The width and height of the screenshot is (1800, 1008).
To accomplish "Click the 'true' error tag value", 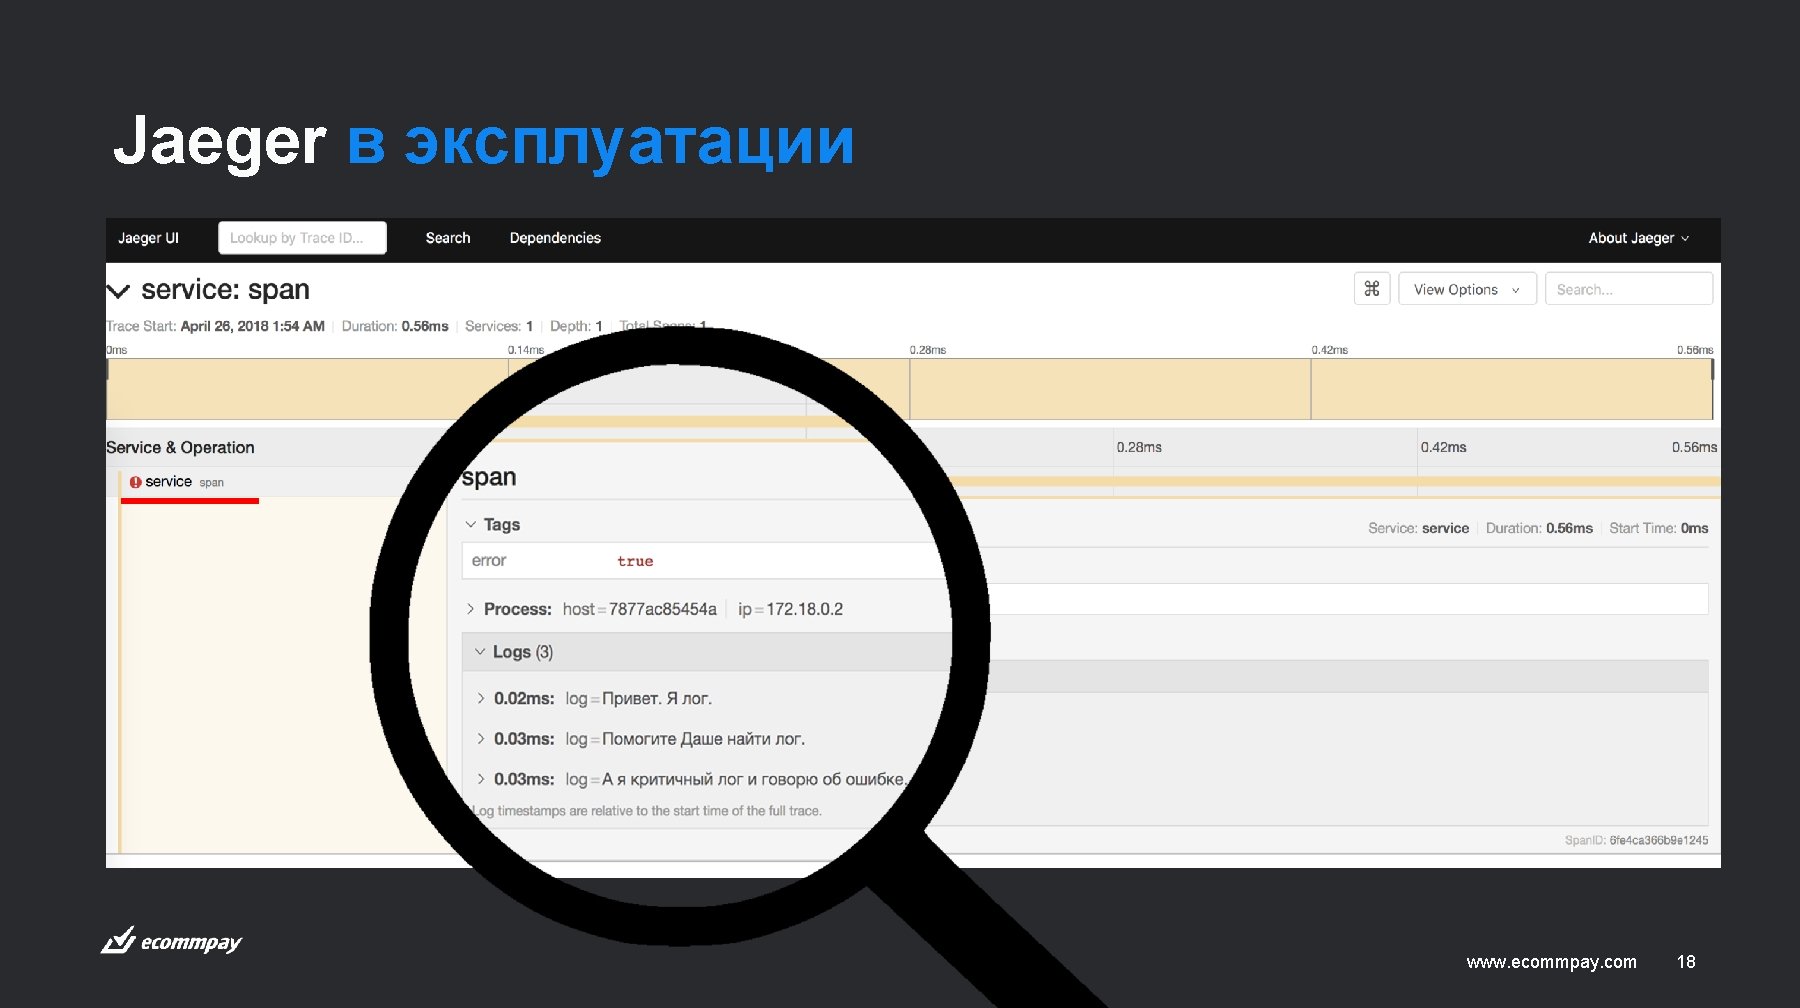I will (635, 561).
